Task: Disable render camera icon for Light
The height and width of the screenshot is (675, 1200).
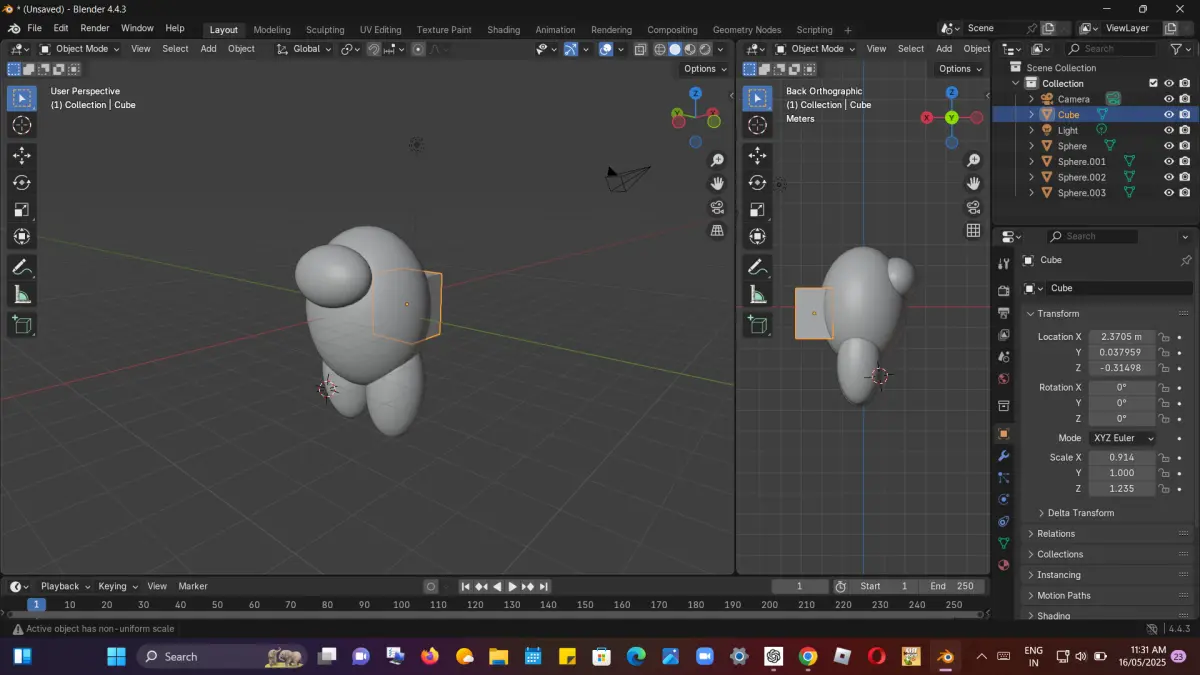Action: (x=1185, y=130)
